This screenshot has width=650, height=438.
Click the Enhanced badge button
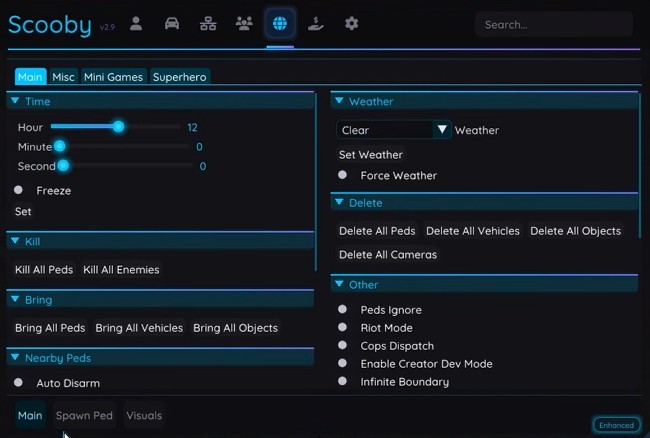pos(616,425)
